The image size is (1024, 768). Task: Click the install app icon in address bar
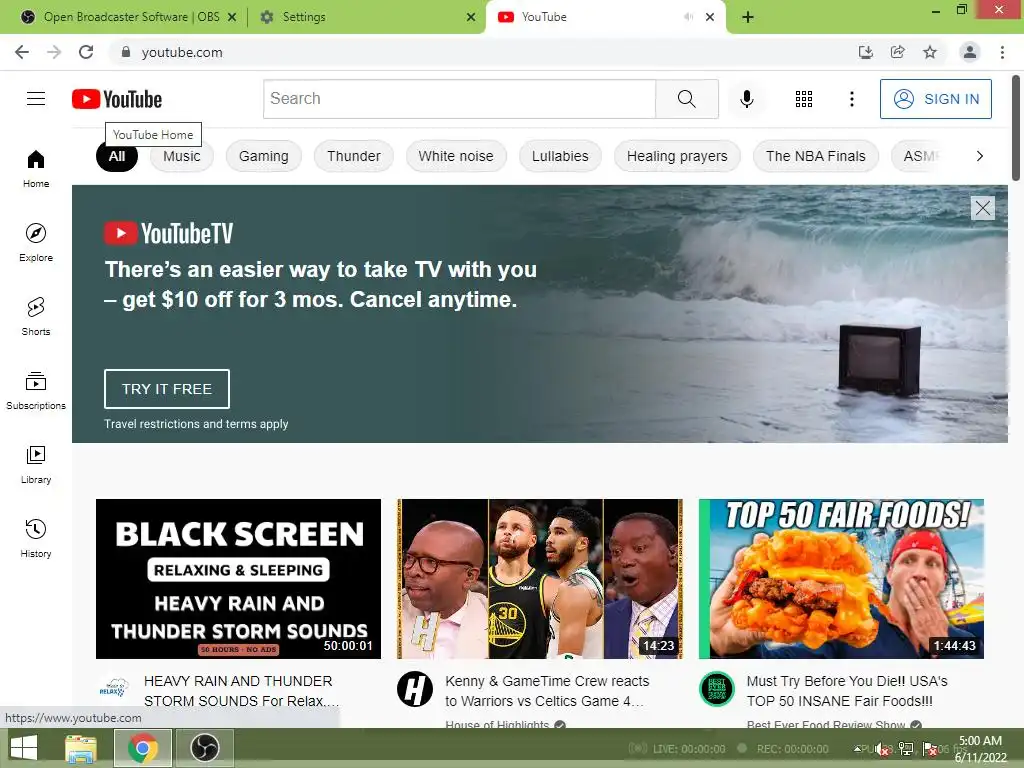click(866, 52)
